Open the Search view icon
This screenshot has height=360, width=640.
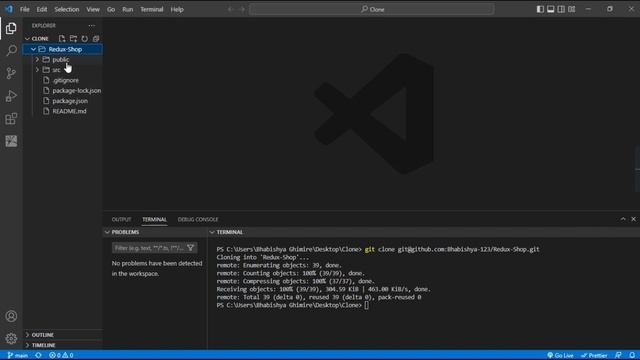[11, 51]
